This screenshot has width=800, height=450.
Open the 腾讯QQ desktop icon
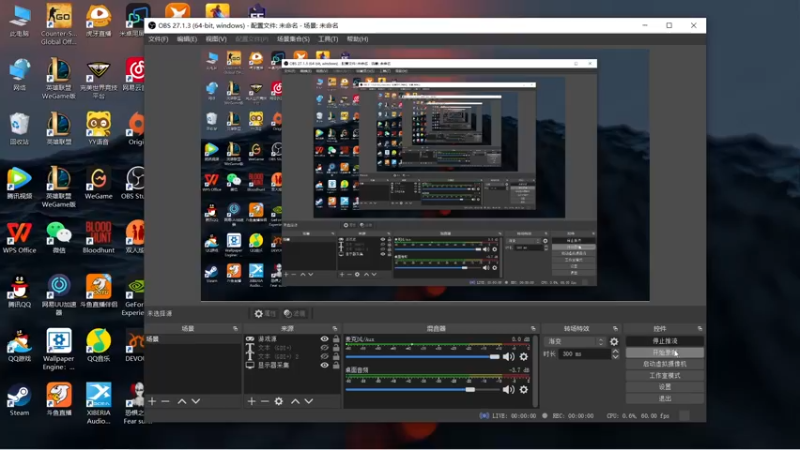point(19,292)
